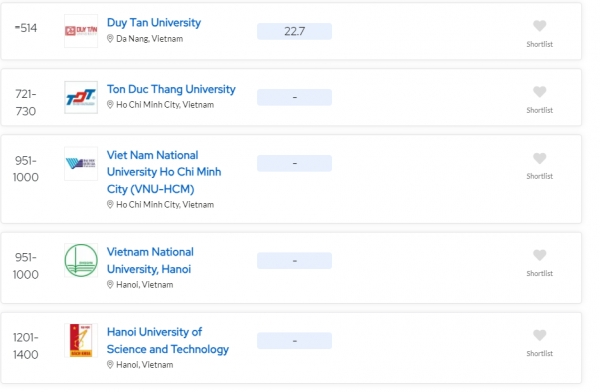This screenshot has width=600, height=392.
Task: Shortlist Hanoi University of Science and Technology
Action: 539,335
